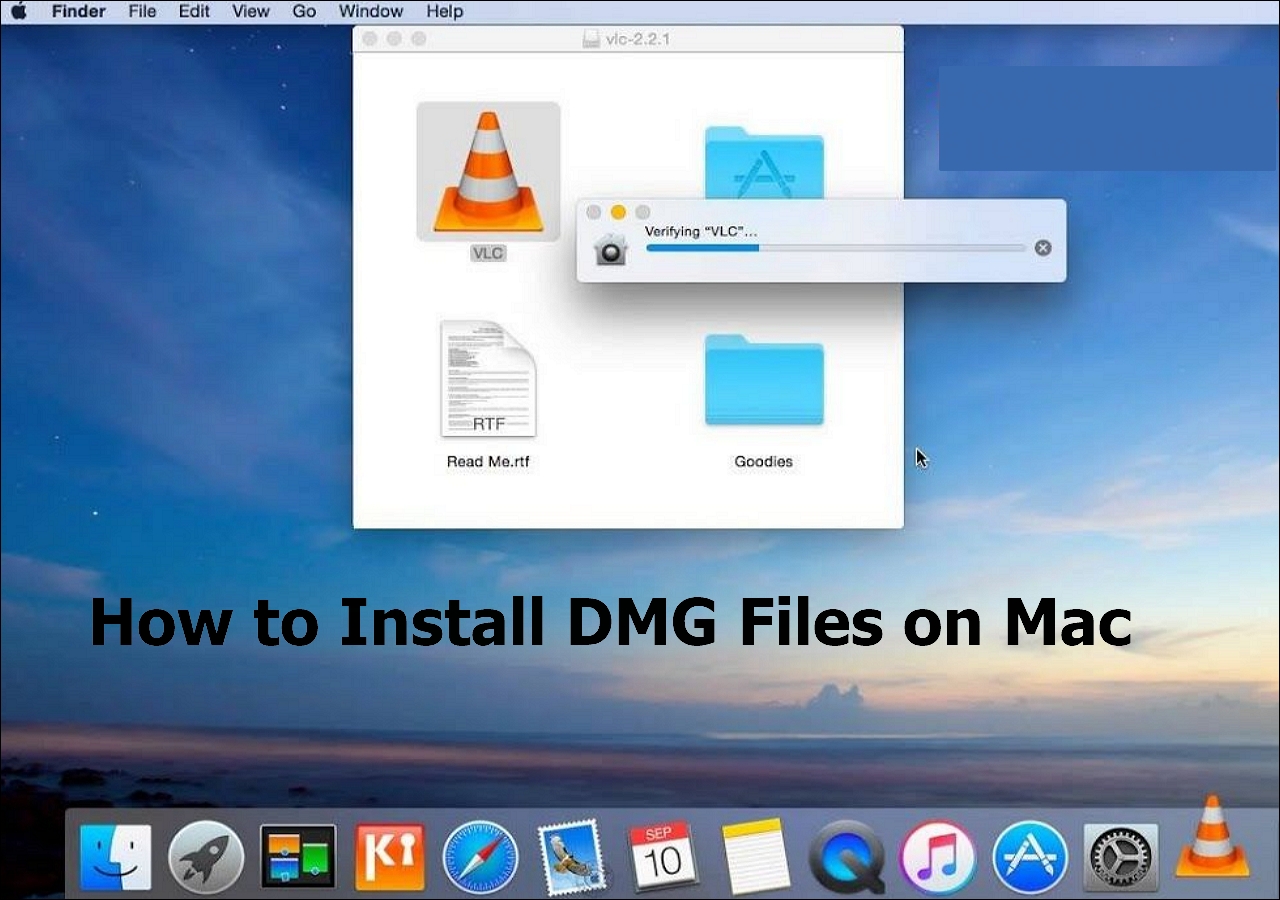Screen dimensions: 1280x900
Task: Open the File menu
Action: pos(143,11)
